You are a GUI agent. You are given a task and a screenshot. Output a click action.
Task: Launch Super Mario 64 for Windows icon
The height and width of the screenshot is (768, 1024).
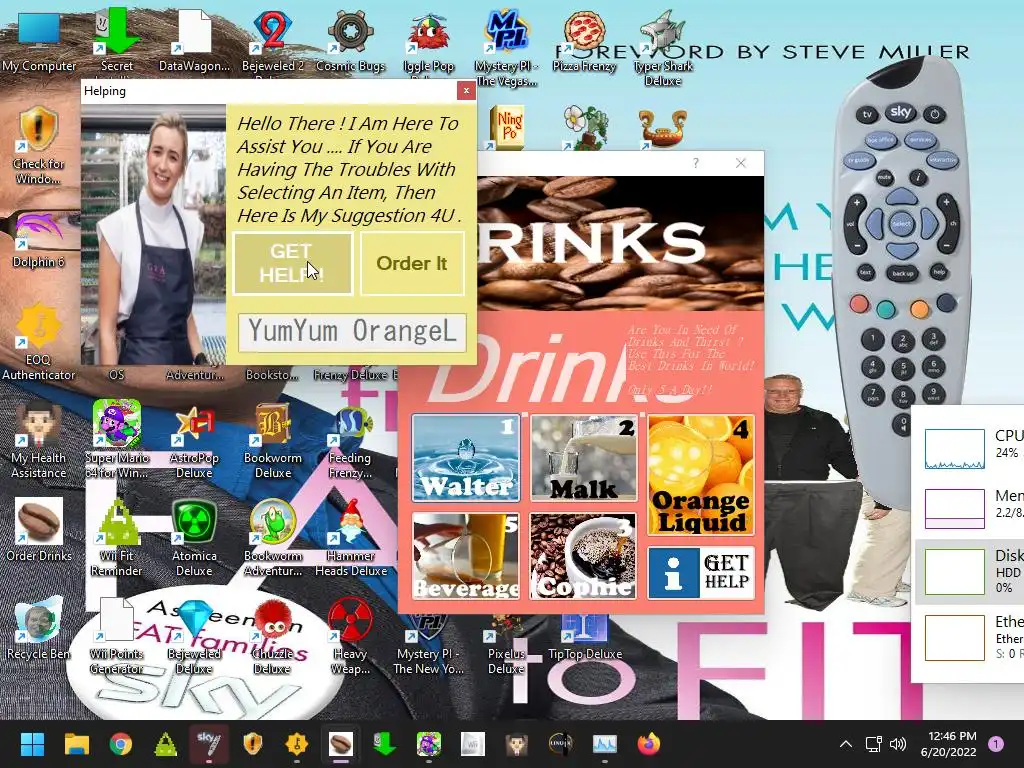click(116, 439)
